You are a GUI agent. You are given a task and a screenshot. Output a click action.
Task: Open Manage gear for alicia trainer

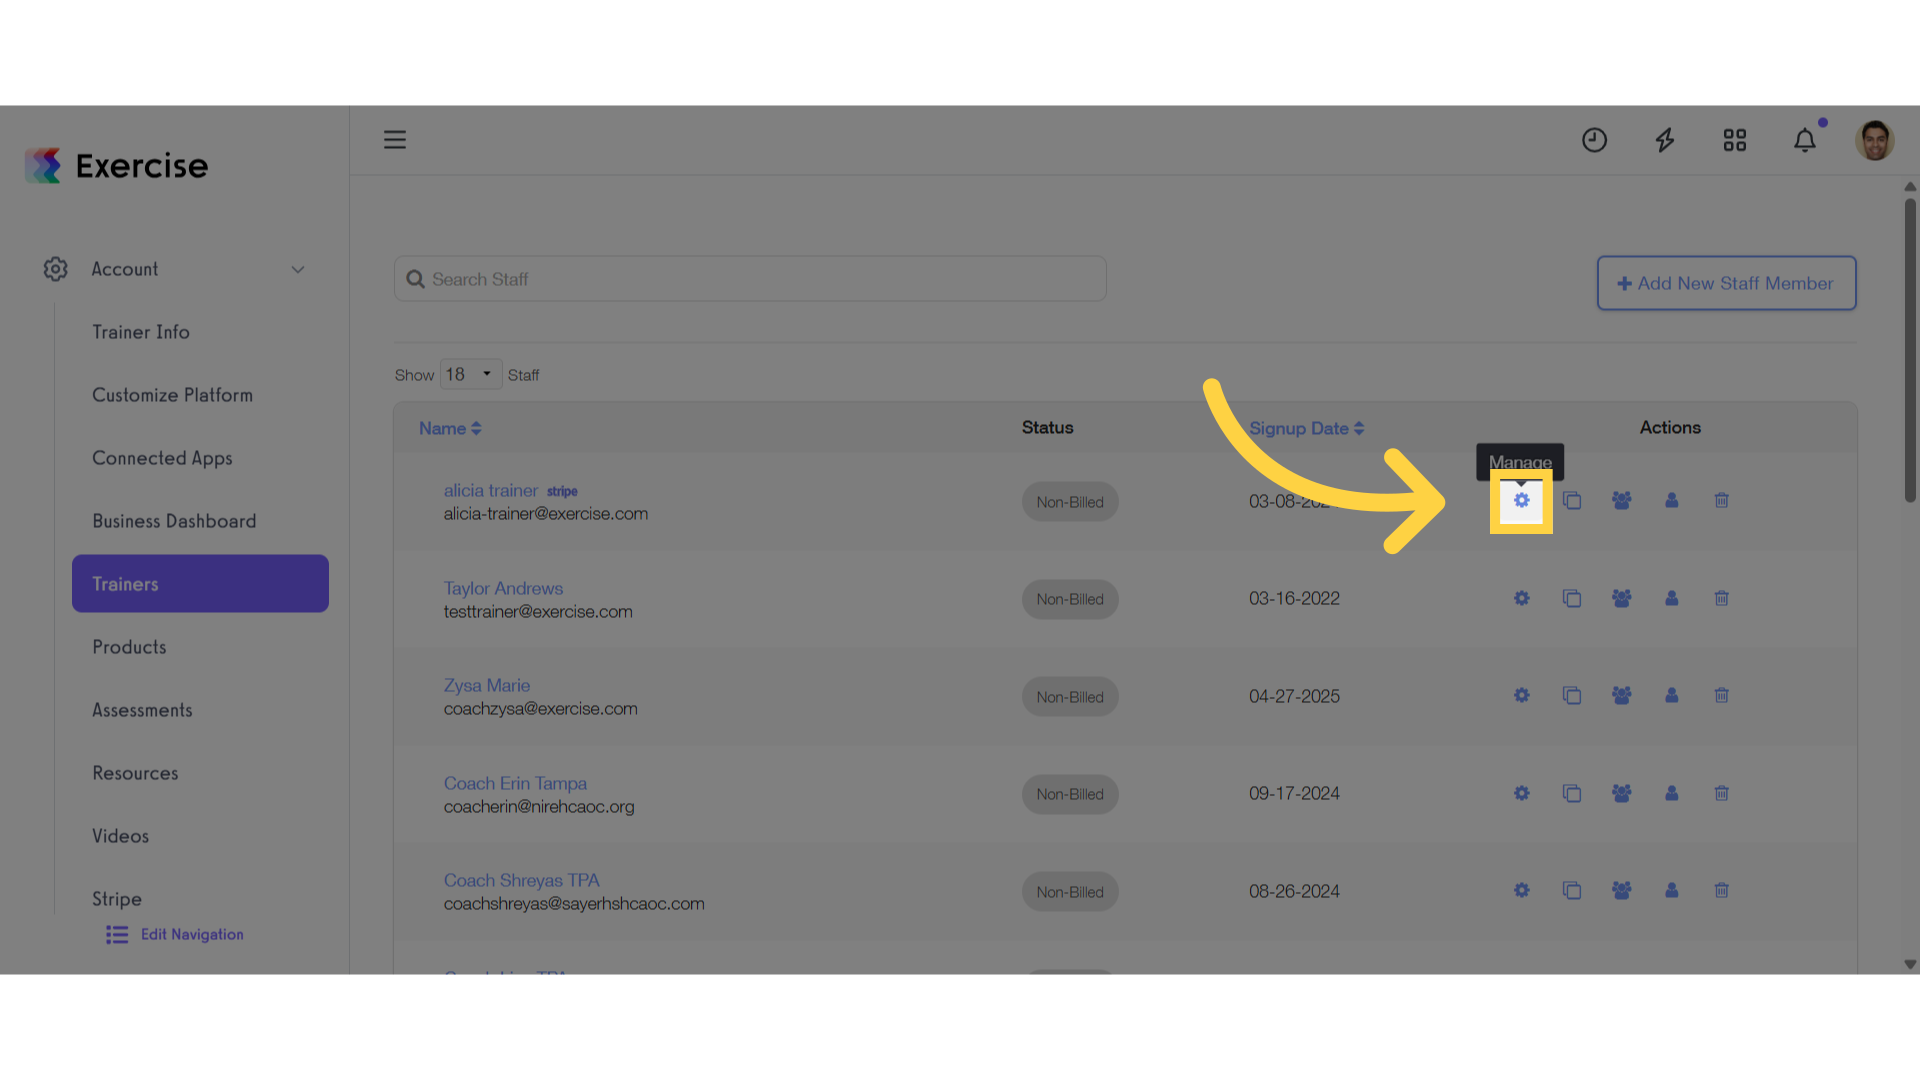point(1521,500)
